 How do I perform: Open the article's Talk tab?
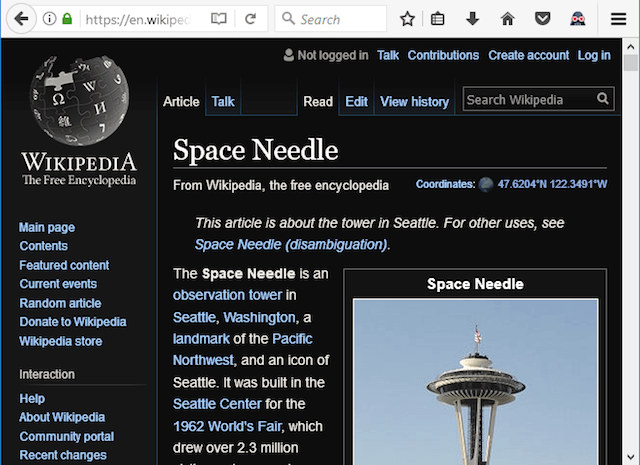(x=223, y=102)
